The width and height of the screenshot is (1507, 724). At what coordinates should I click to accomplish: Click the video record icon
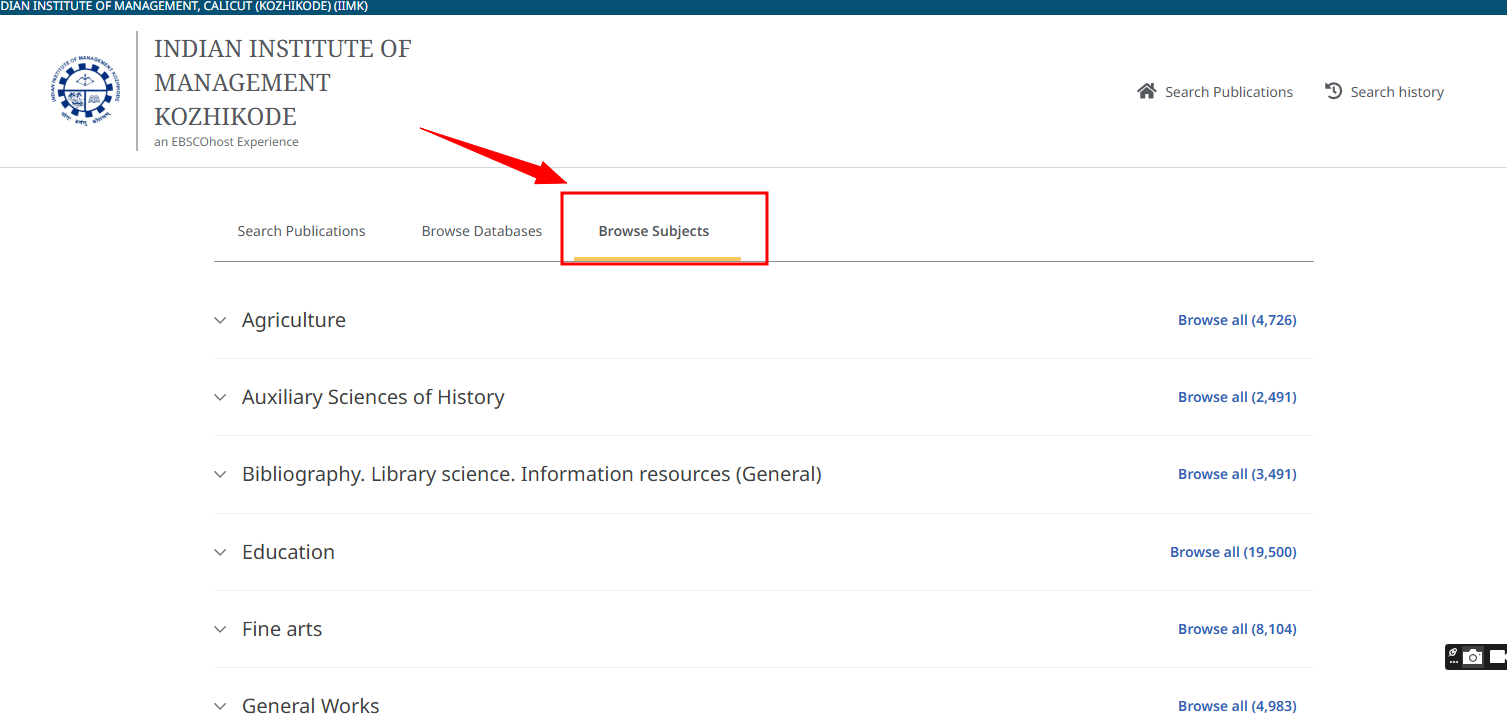tap(1497, 657)
